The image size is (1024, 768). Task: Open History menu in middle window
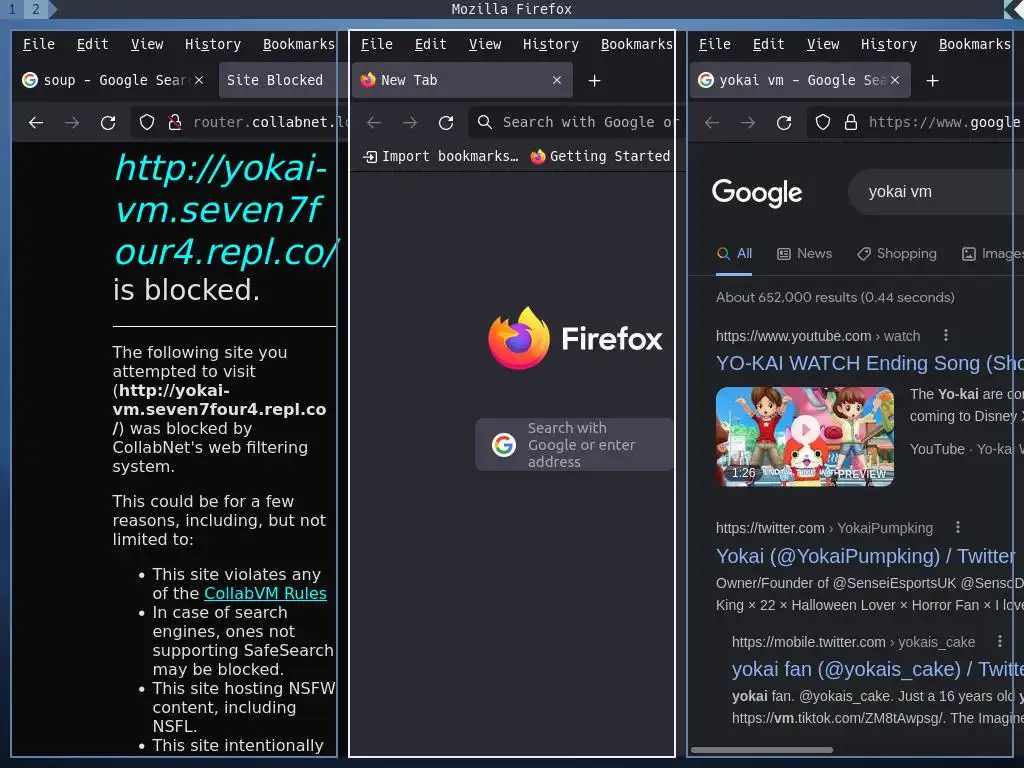click(x=551, y=44)
